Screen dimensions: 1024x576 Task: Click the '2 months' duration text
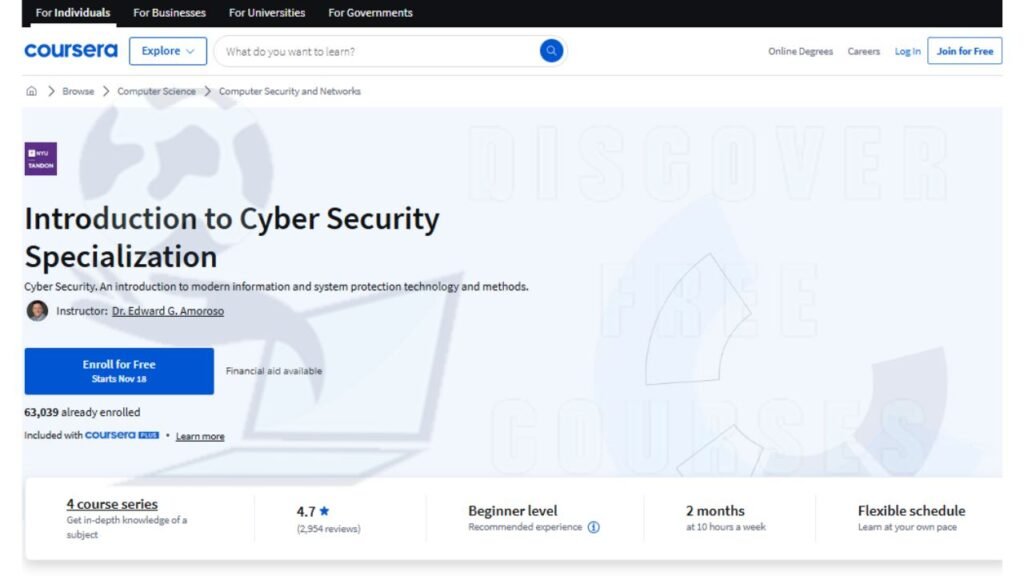pyautogui.click(x=715, y=510)
